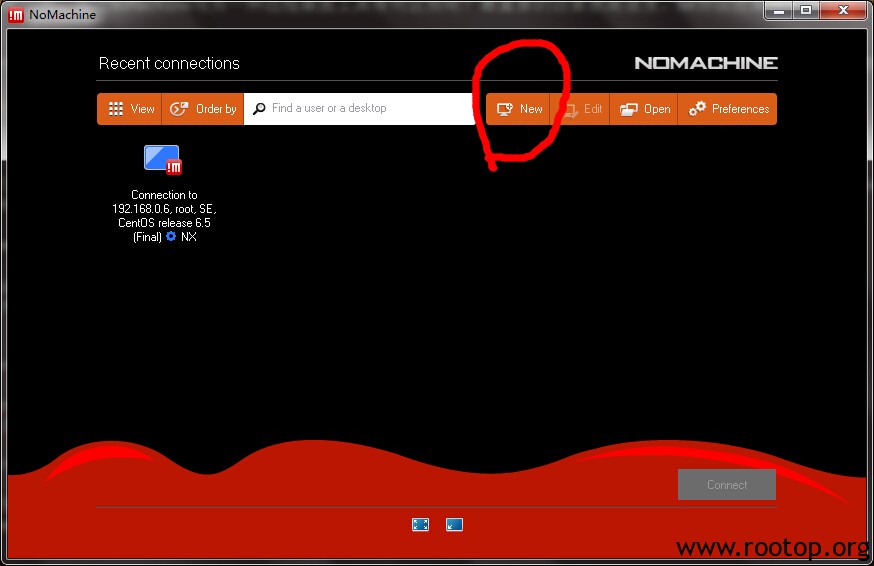Click the magnifying glass search icon
This screenshot has width=874, height=566.
pos(259,109)
